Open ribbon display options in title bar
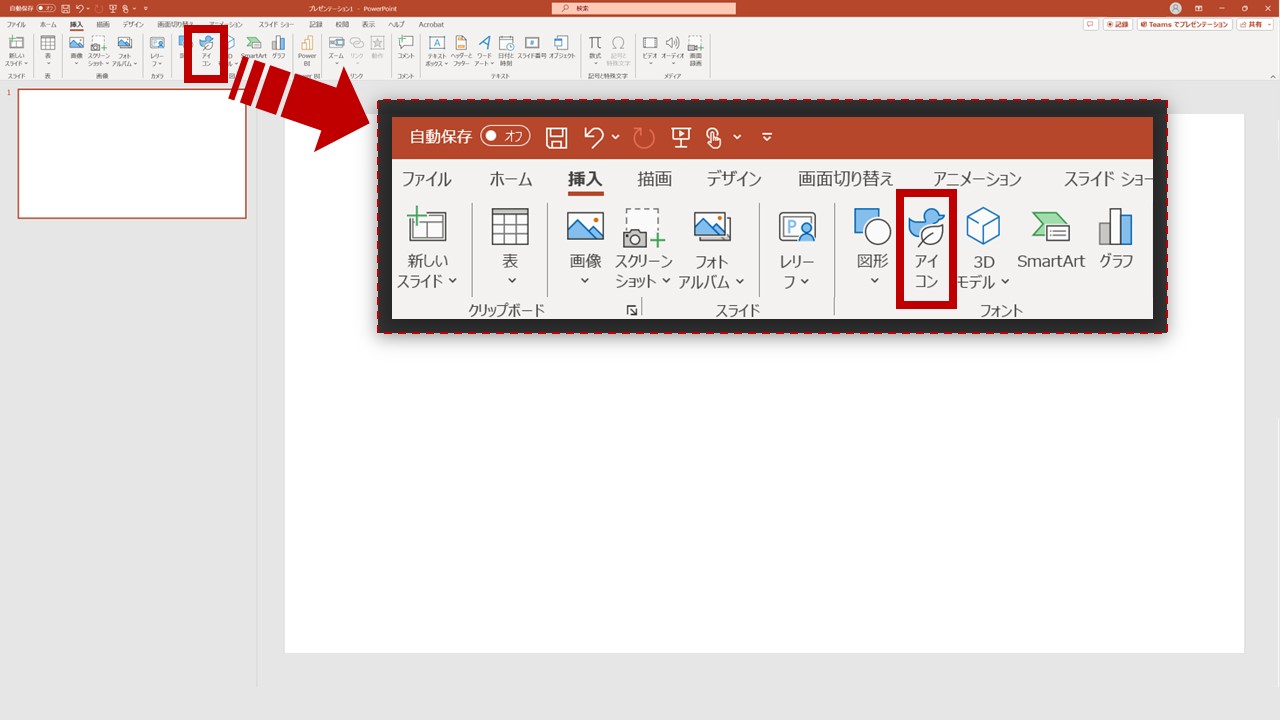The width and height of the screenshot is (1280, 720). 1199,8
